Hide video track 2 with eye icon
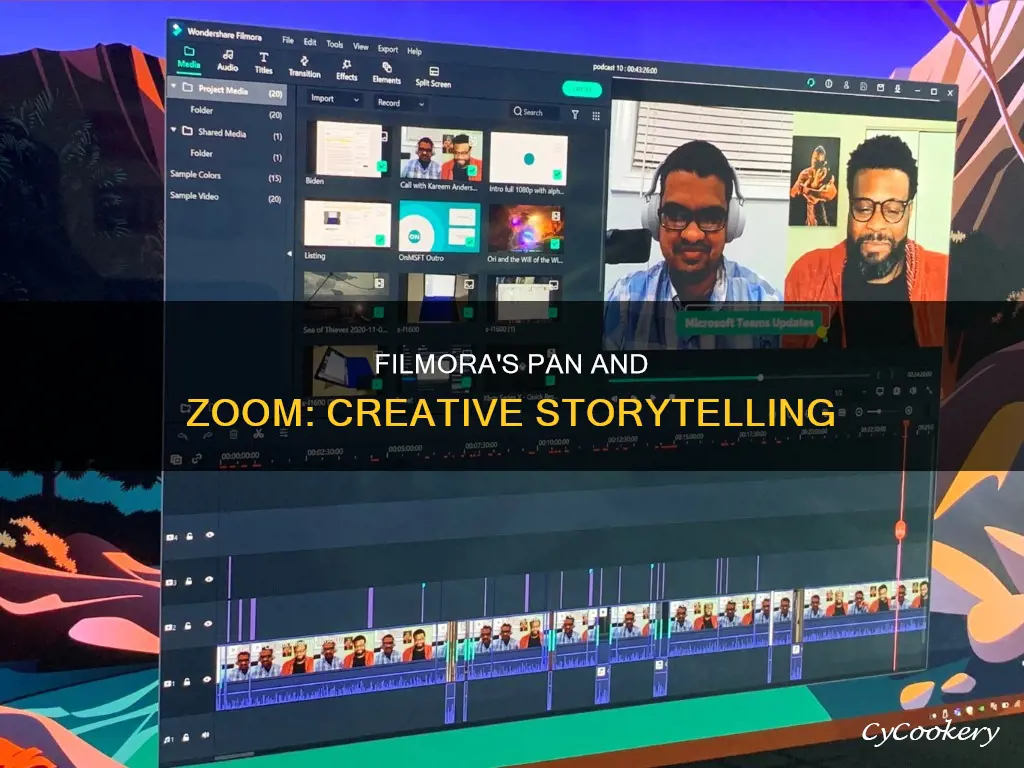The height and width of the screenshot is (768, 1024). click(x=208, y=624)
